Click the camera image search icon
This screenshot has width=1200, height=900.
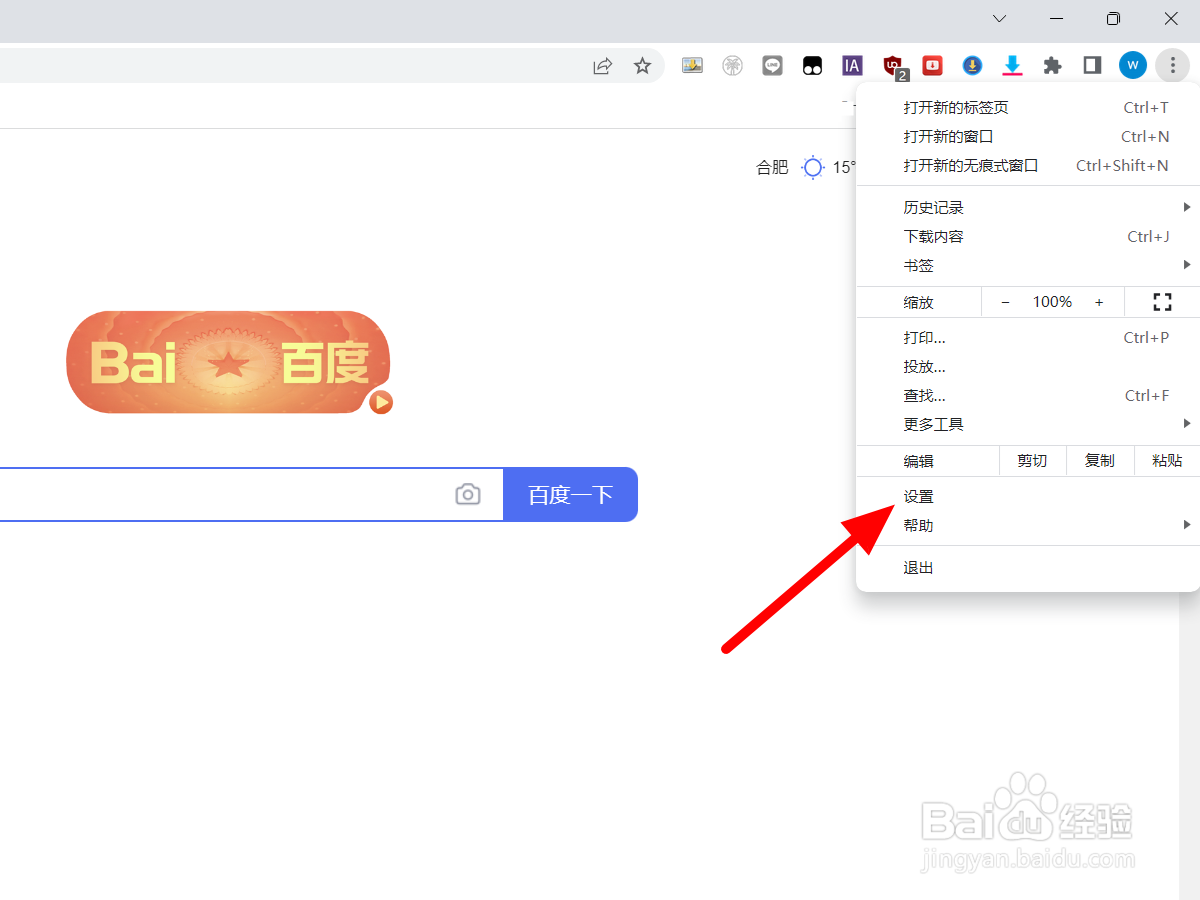(467, 494)
